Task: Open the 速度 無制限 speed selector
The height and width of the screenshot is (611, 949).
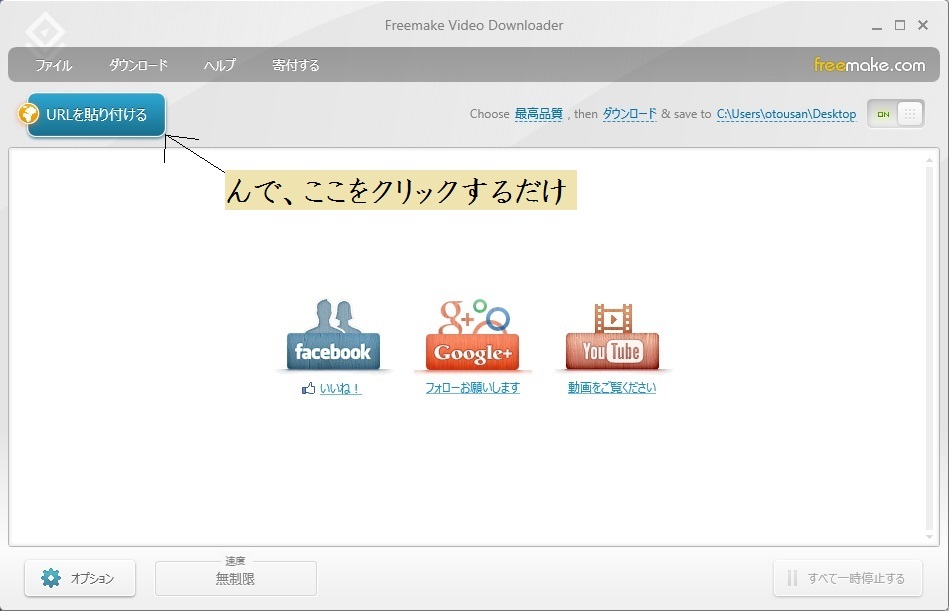Action: 235,578
